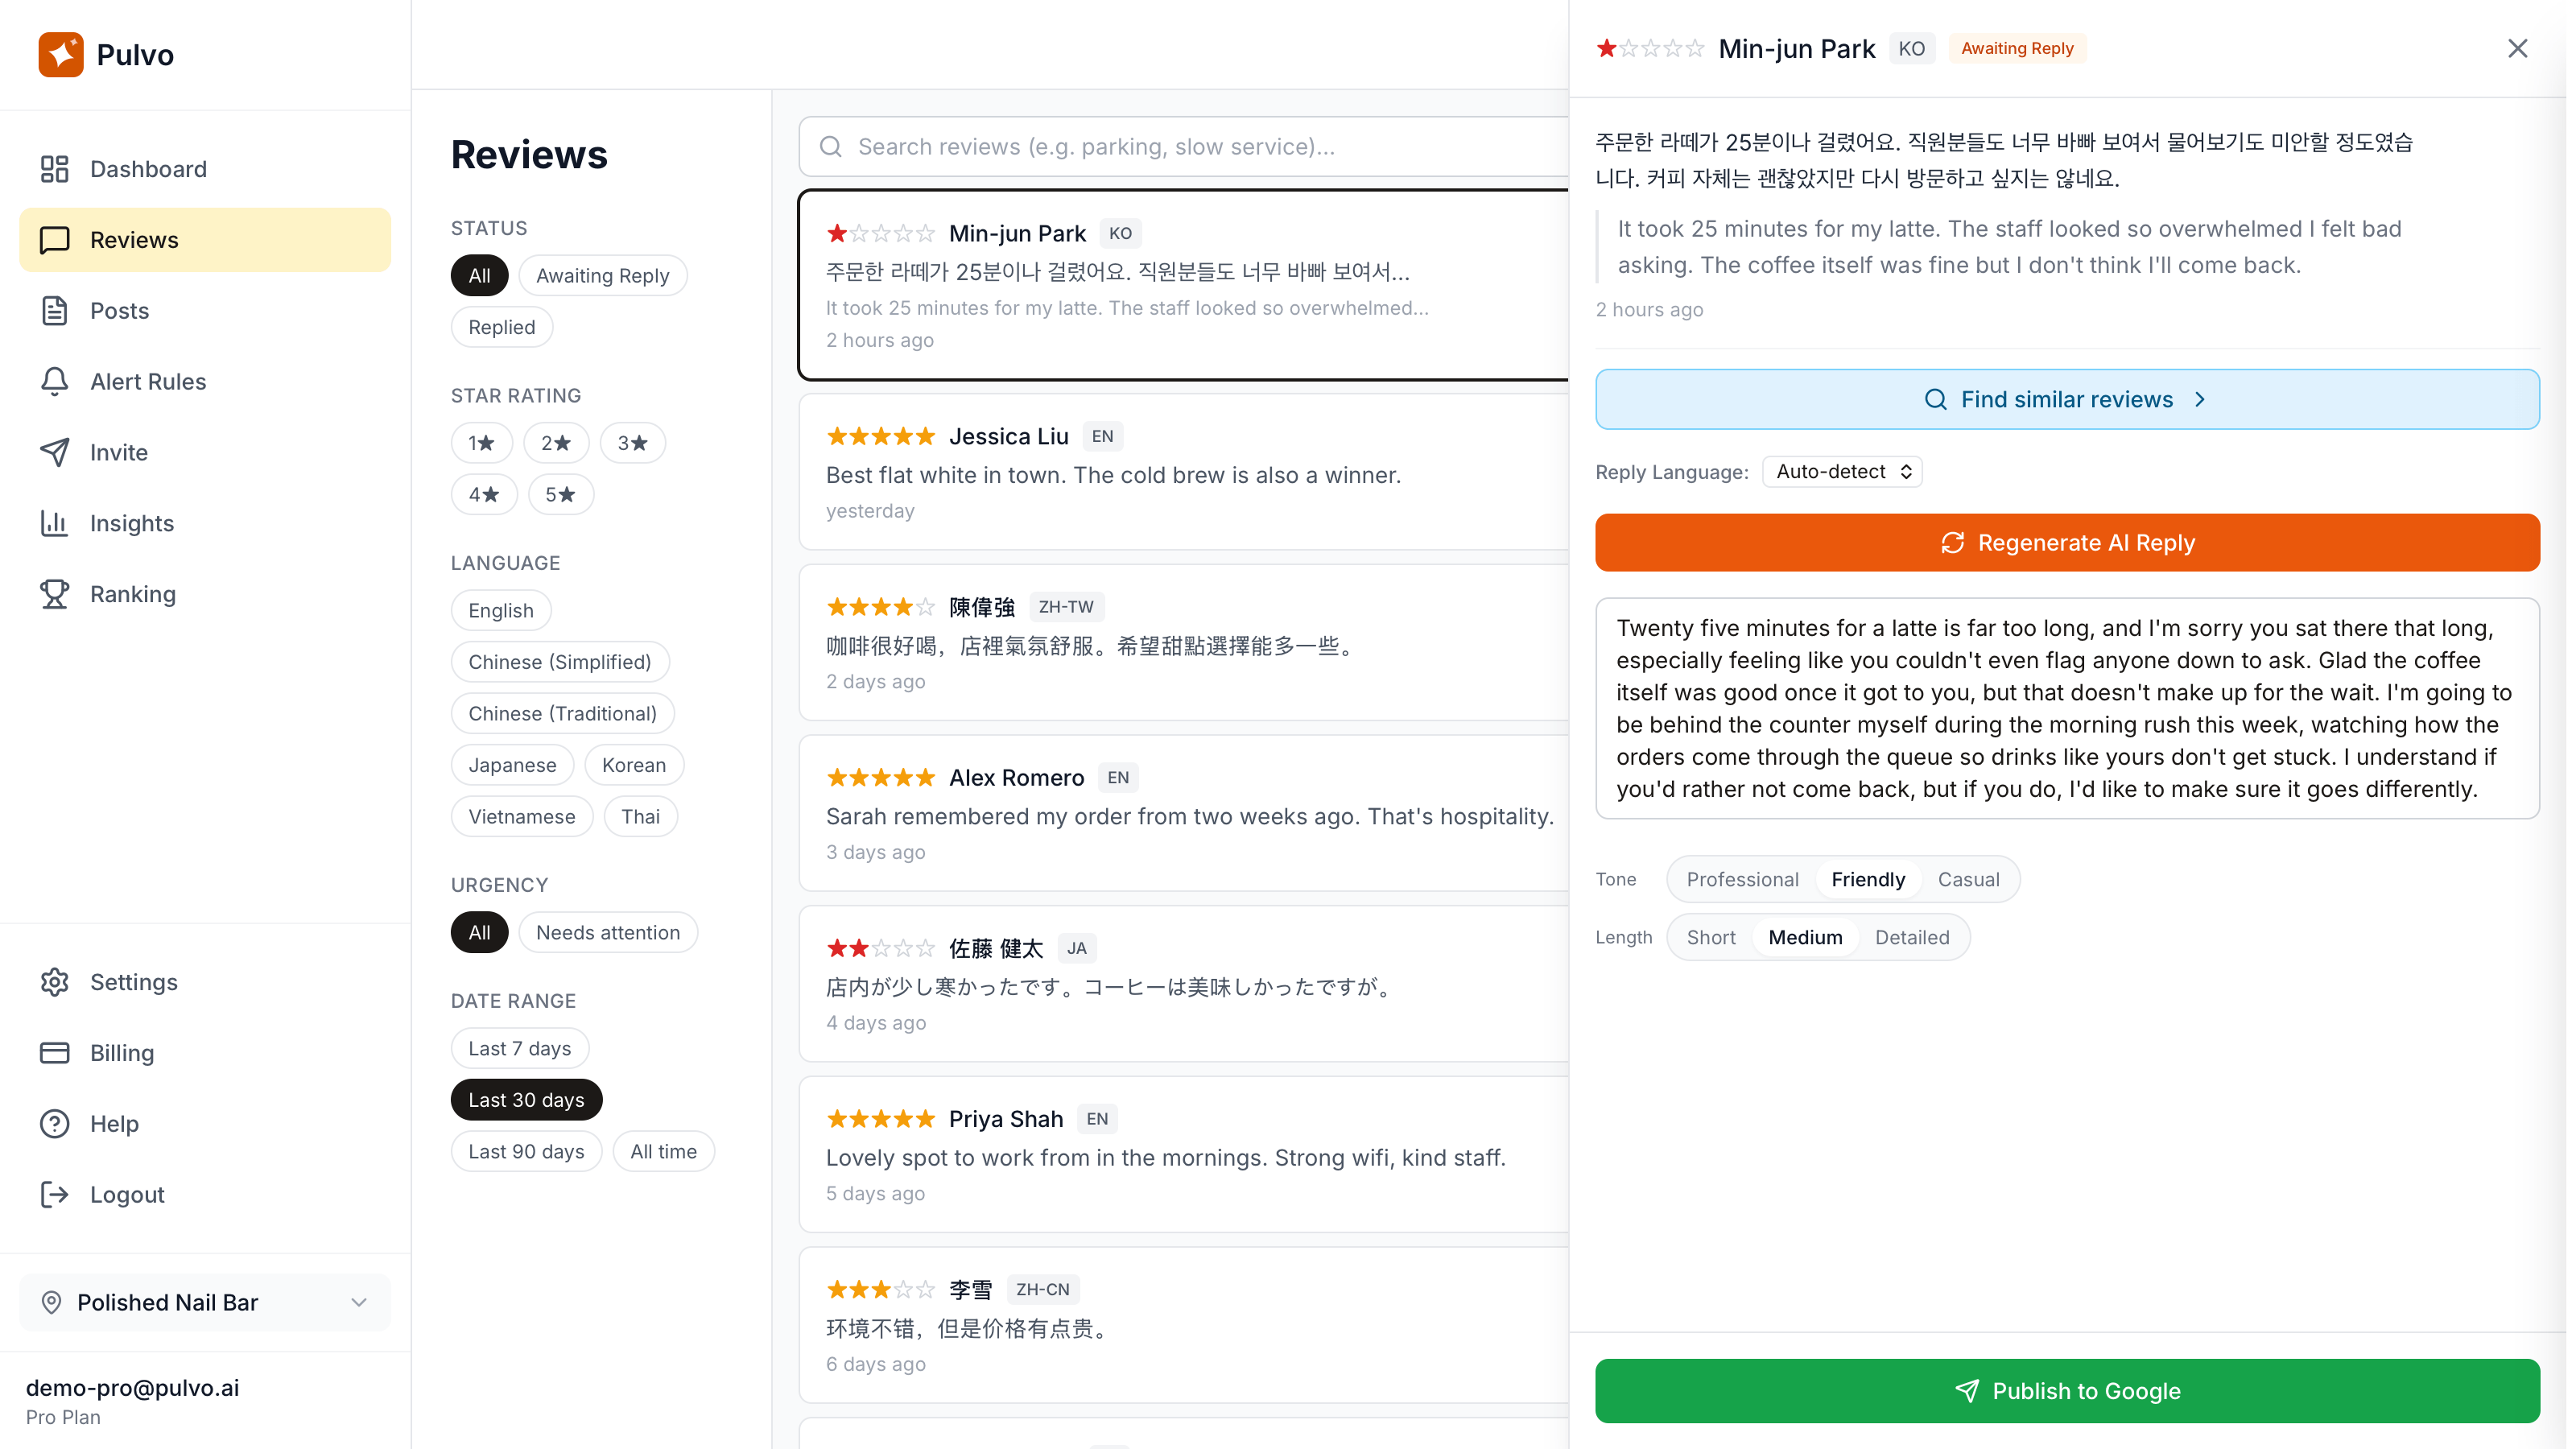The width and height of the screenshot is (2576, 1449).
Task: Expand the Polished Nail Bar location chevron
Action: 359,1302
